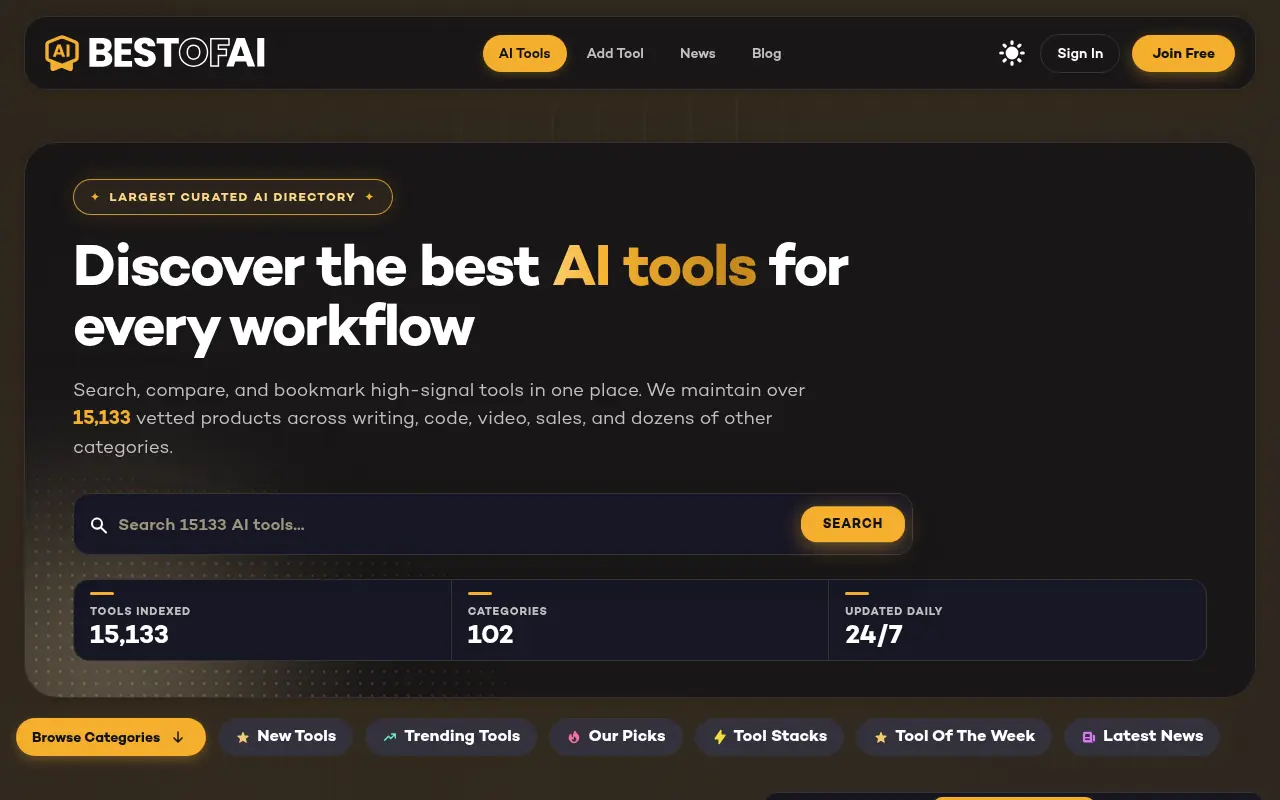Click the yellow SEARCH button
The height and width of the screenshot is (800, 1280).
tap(853, 524)
